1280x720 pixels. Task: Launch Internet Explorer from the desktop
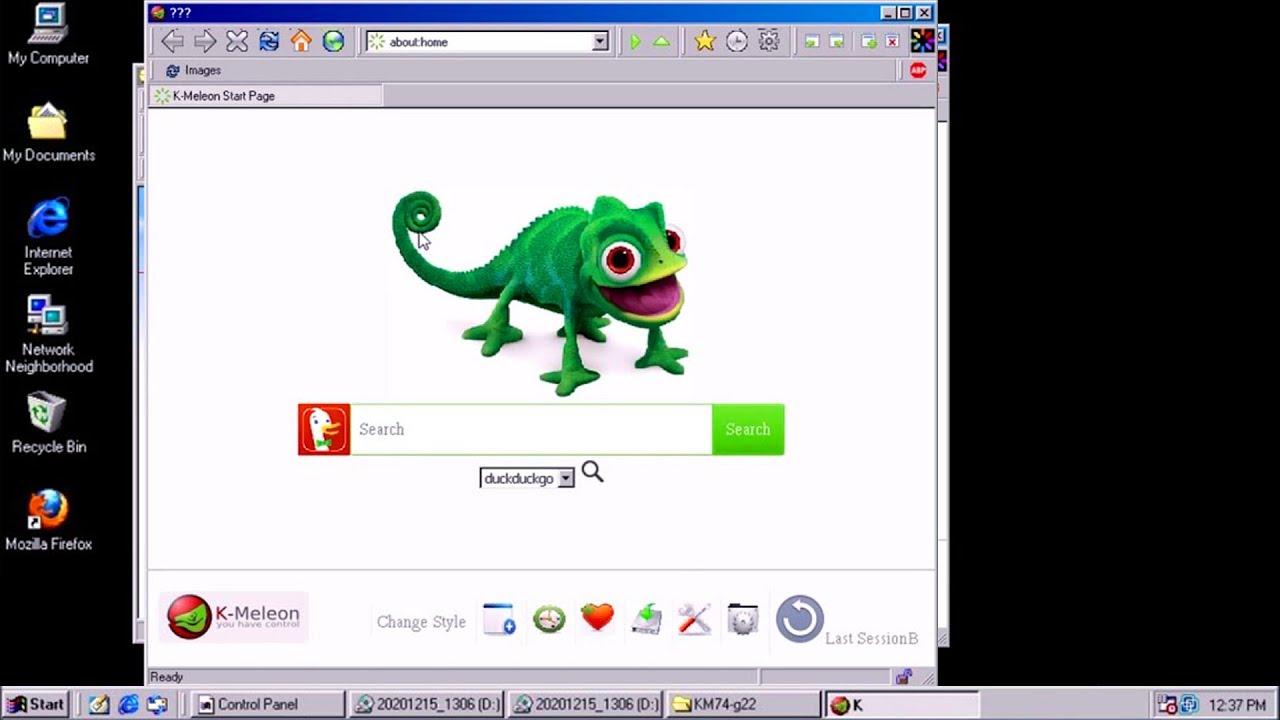[x=48, y=237]
